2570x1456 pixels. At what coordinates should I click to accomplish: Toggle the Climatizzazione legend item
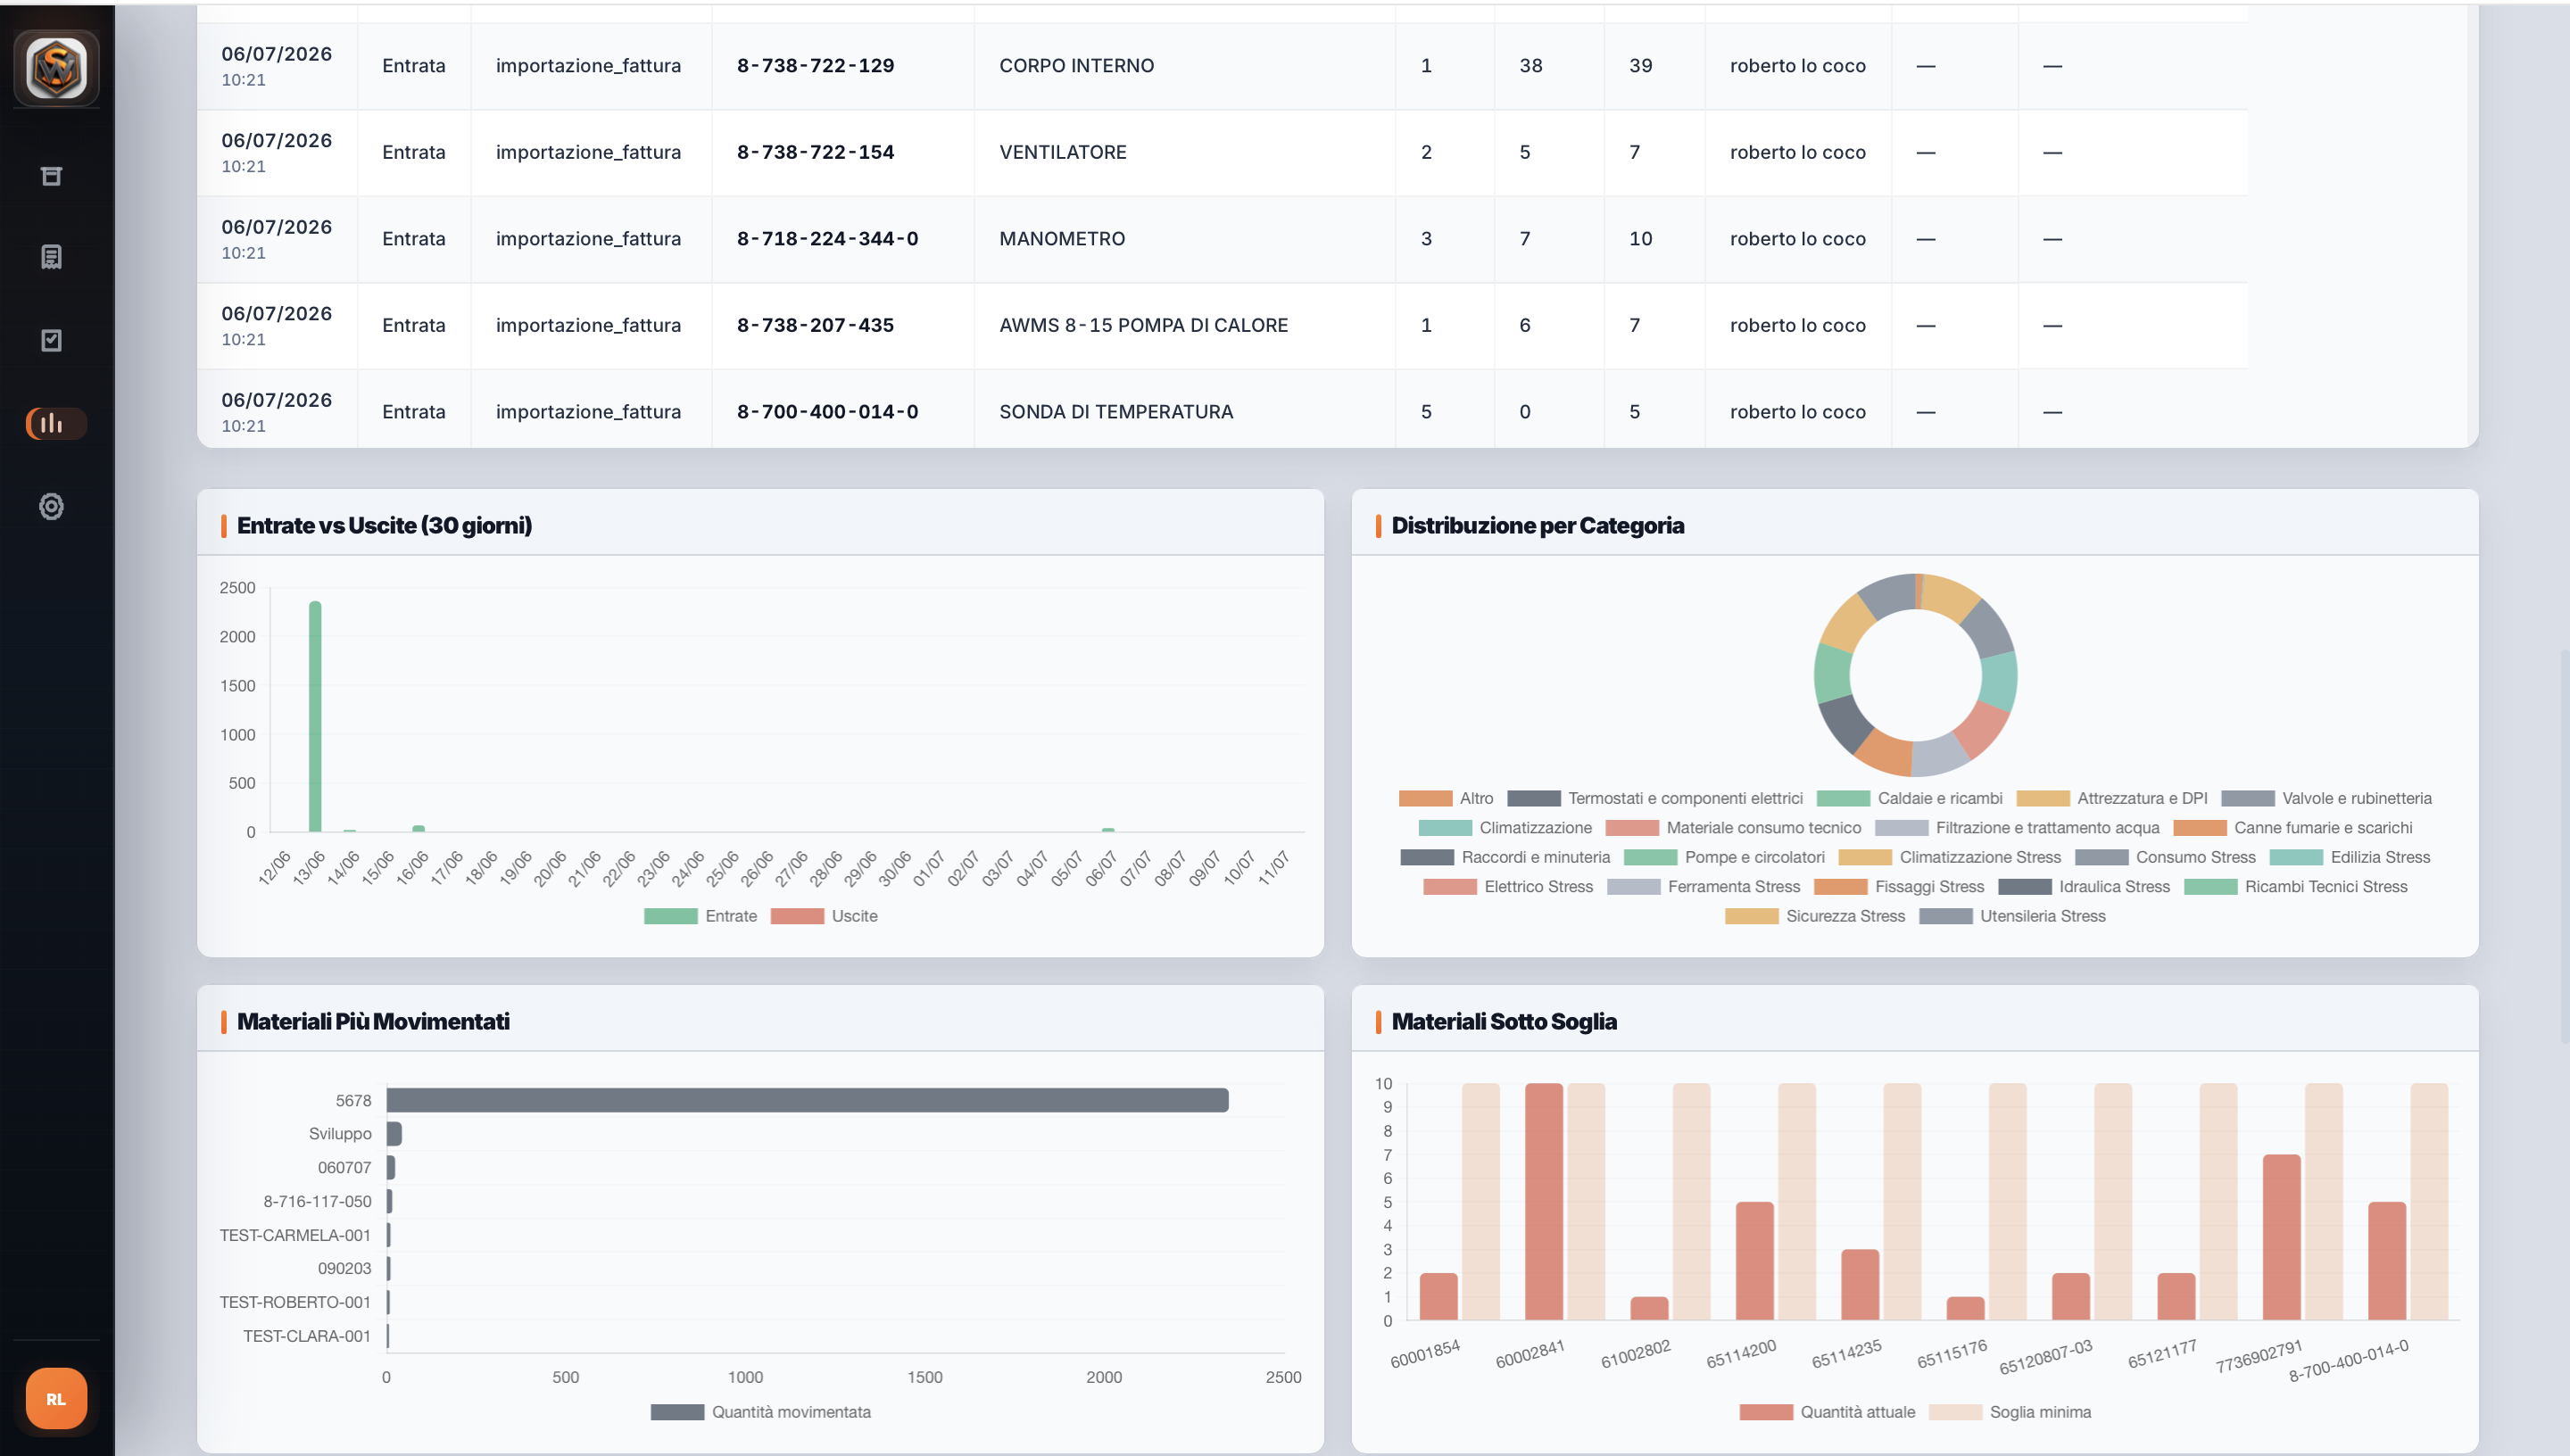[x=1505, y=828]
